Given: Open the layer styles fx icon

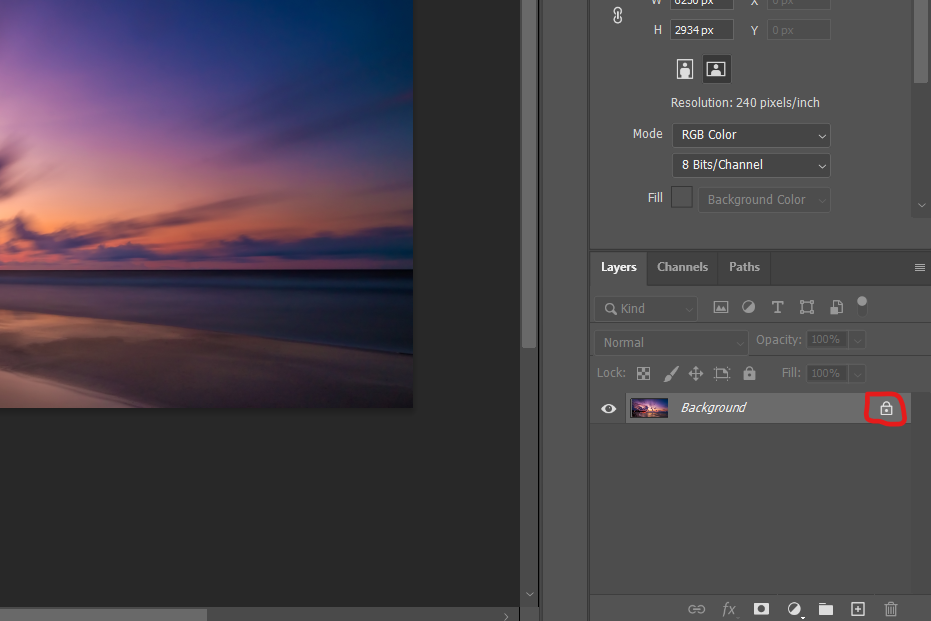Looking at the screenshot, I should (729, 608).
